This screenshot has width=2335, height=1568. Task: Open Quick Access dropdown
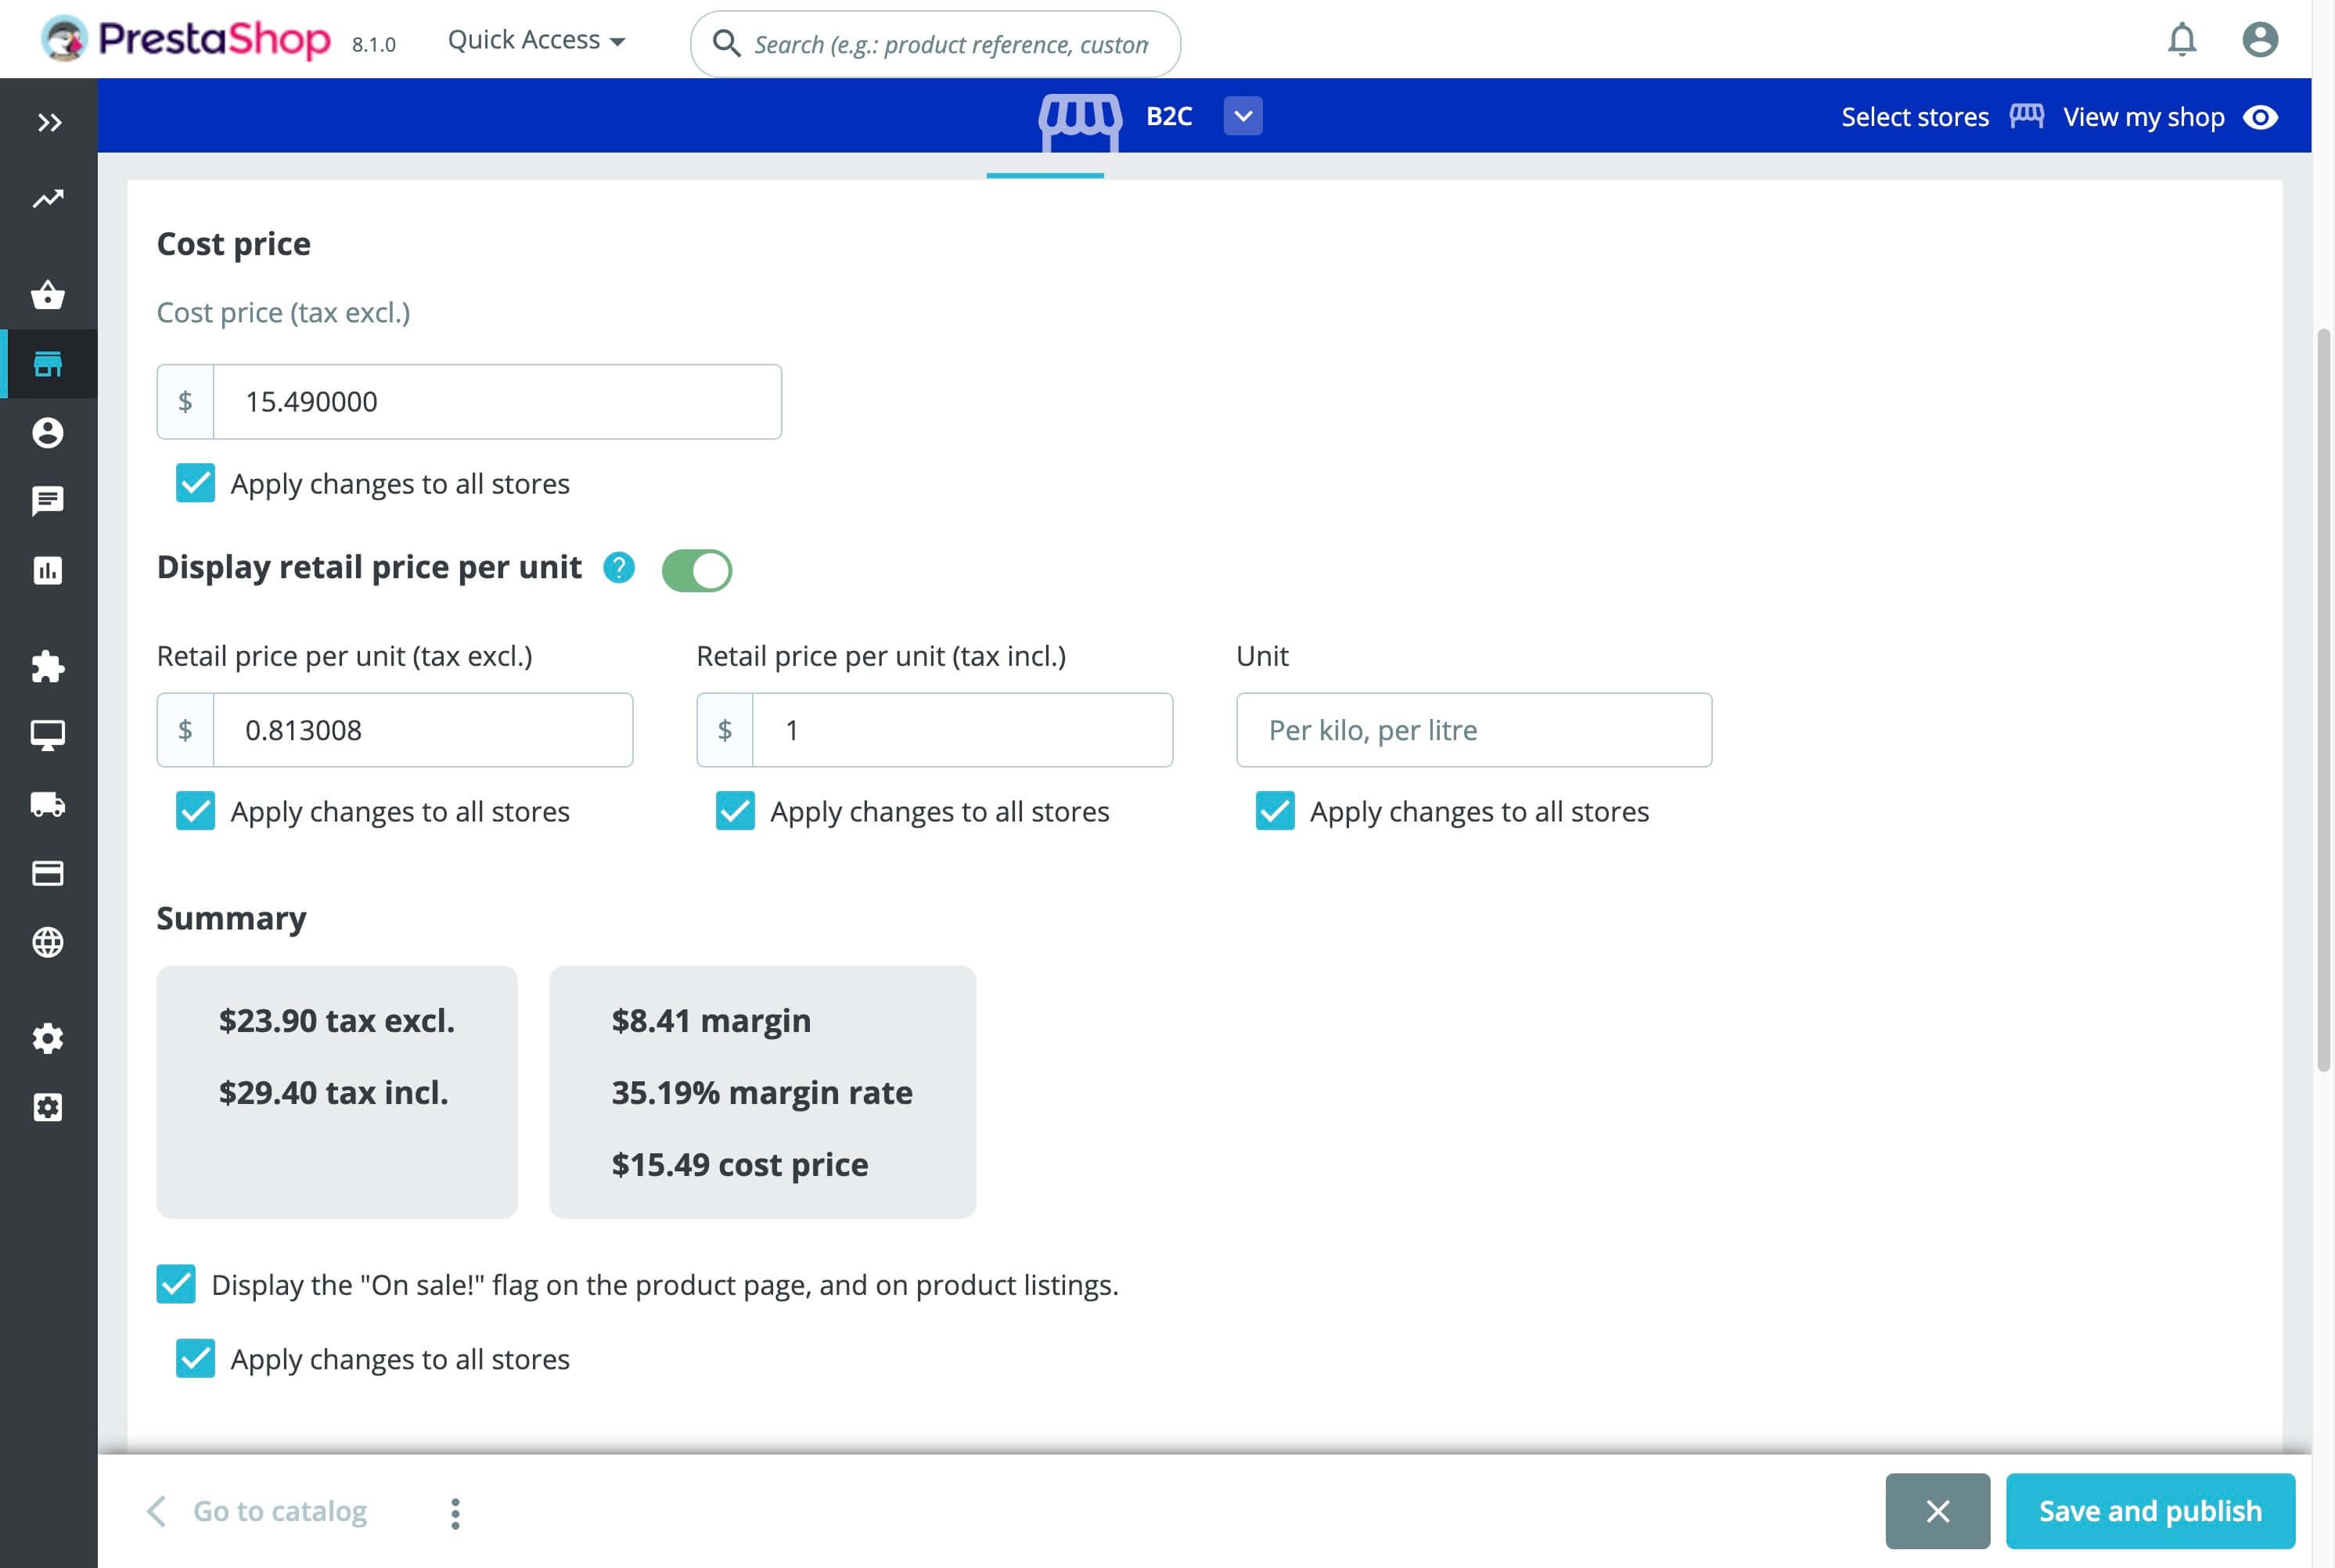(x=536, y=40)
